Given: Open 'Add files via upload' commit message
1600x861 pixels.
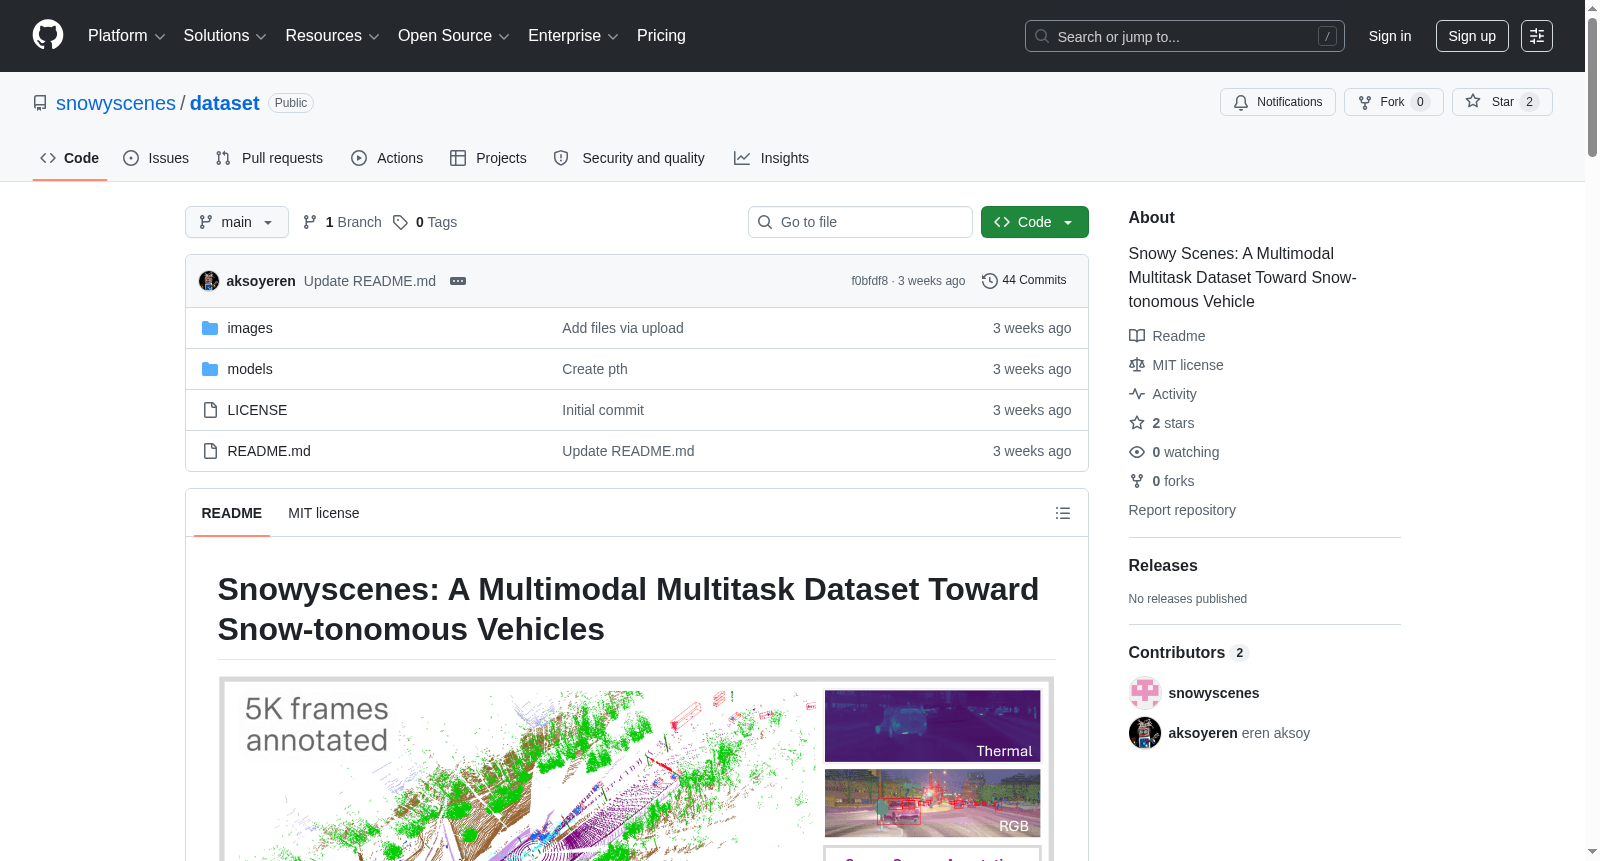Looking at the screenshot, I should coord(623,328).
